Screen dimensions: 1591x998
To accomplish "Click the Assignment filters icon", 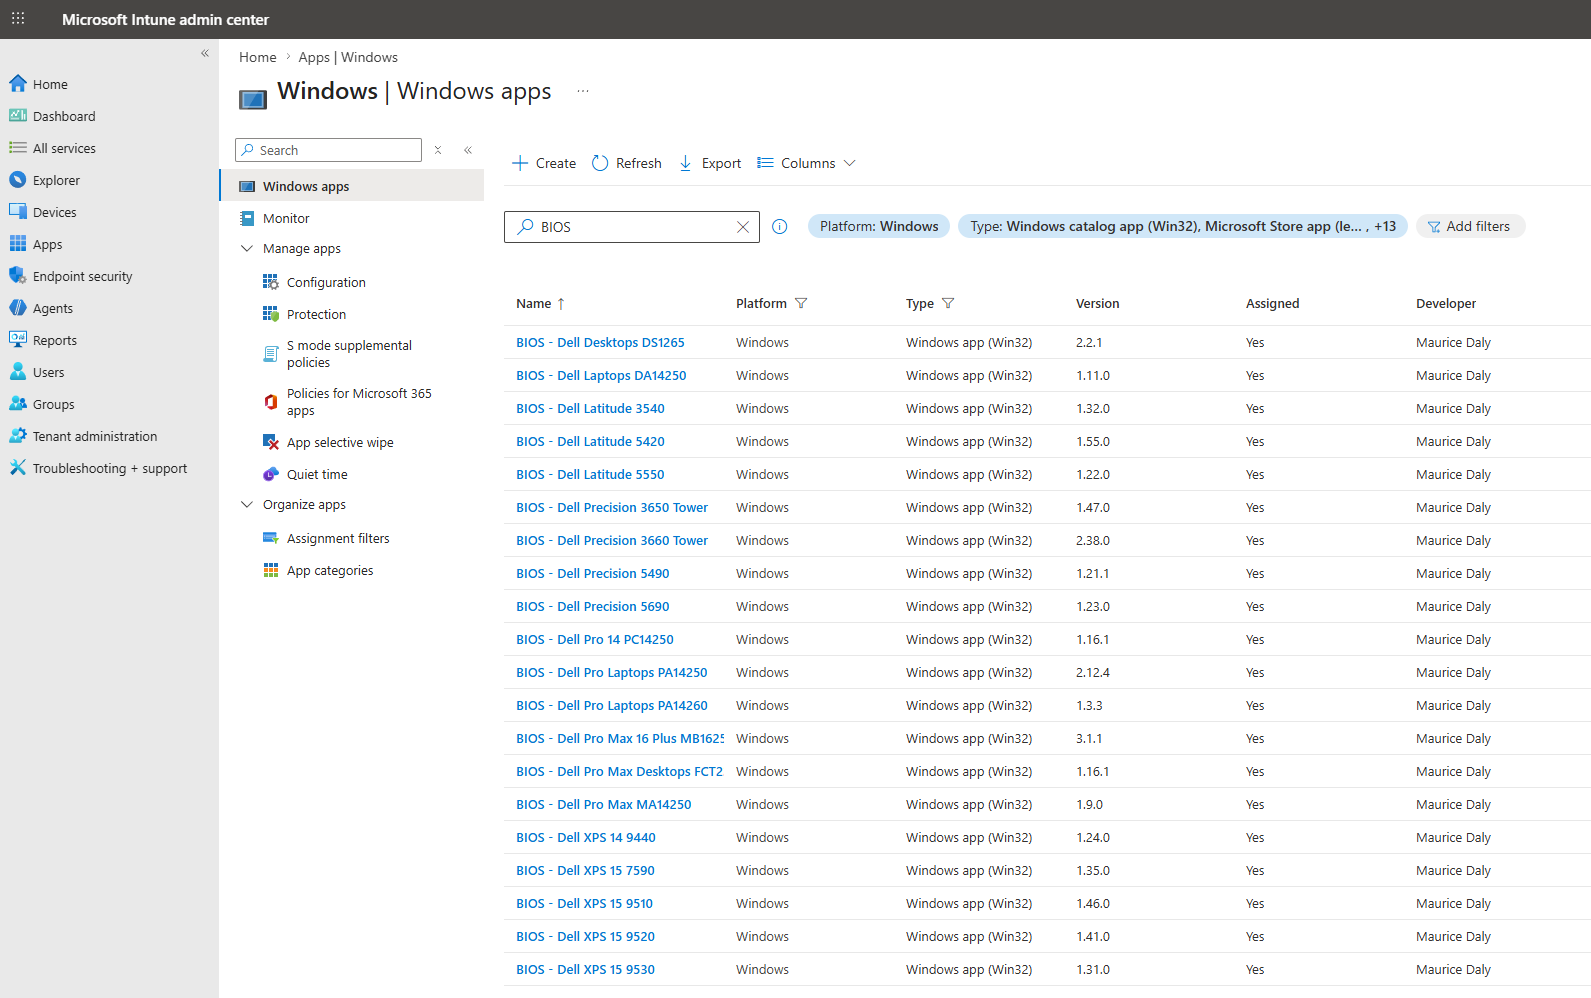I will point(271,538).
